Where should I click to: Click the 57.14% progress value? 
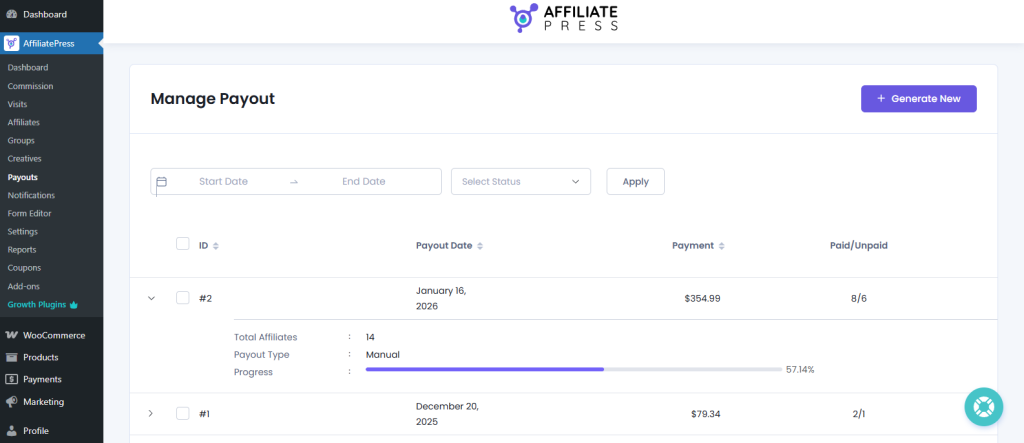coord(800,369)
